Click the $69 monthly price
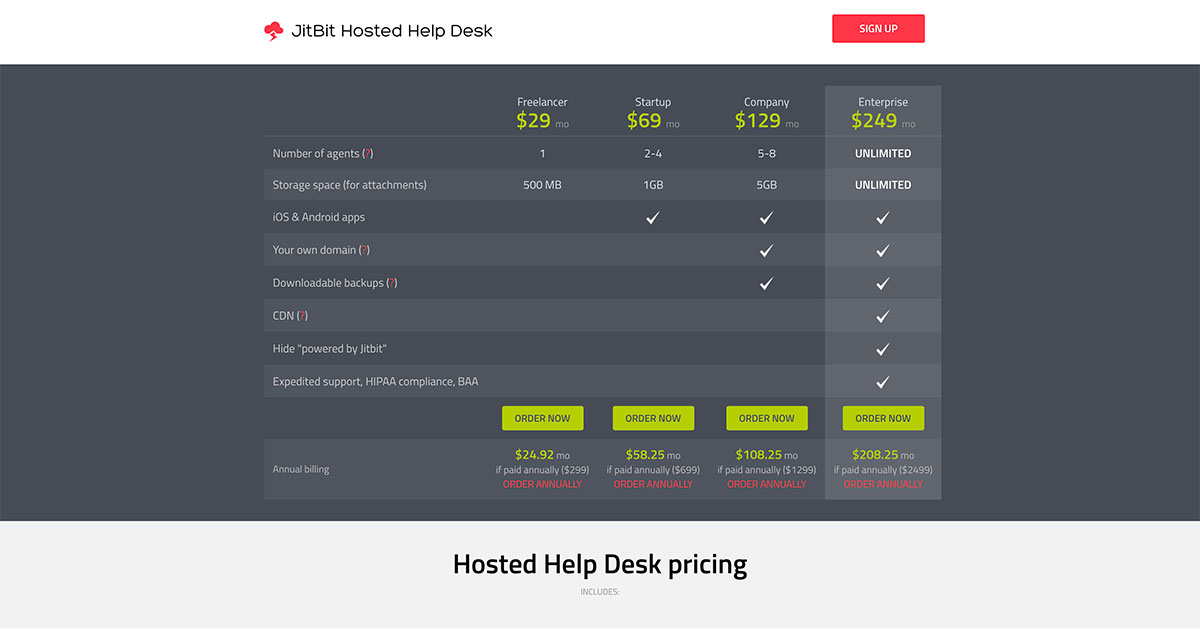This screenshot has height=629, width=1200. (x=645, y=121)
